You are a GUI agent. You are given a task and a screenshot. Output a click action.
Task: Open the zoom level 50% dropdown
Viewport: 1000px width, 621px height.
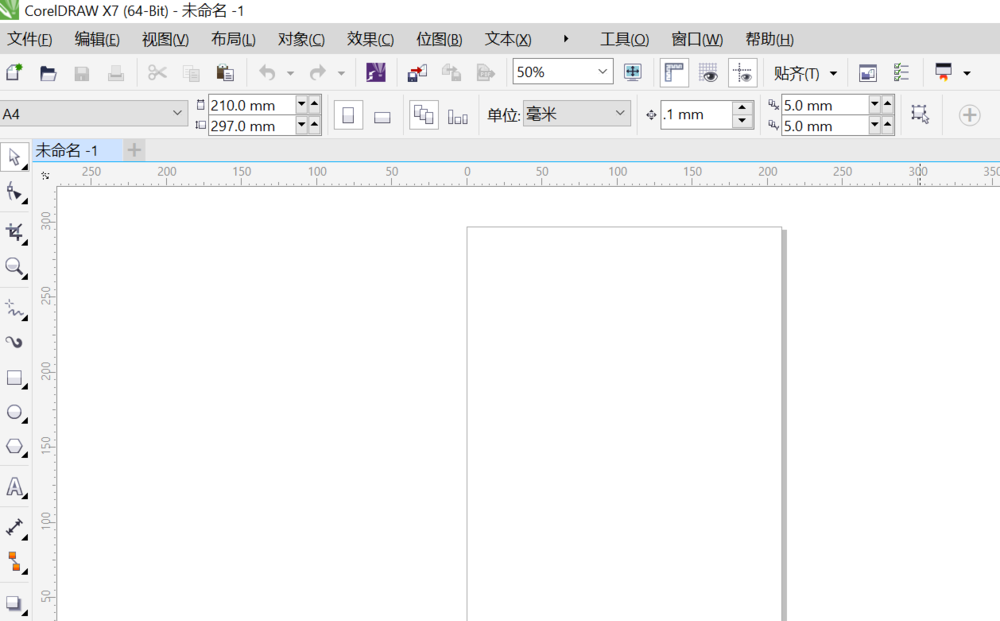point(603,71)
